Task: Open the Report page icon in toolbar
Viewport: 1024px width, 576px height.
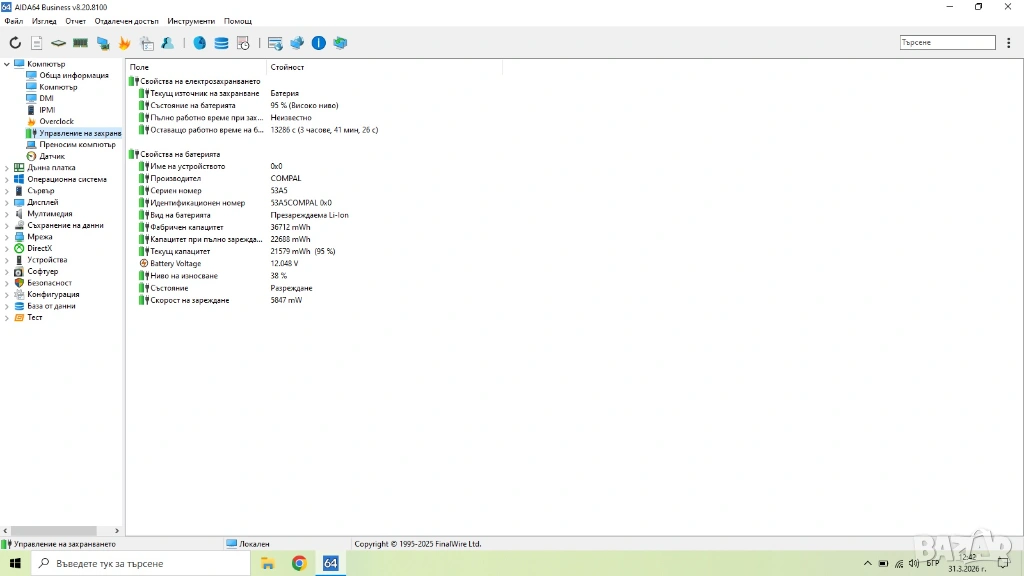Action: coord(37,43)
